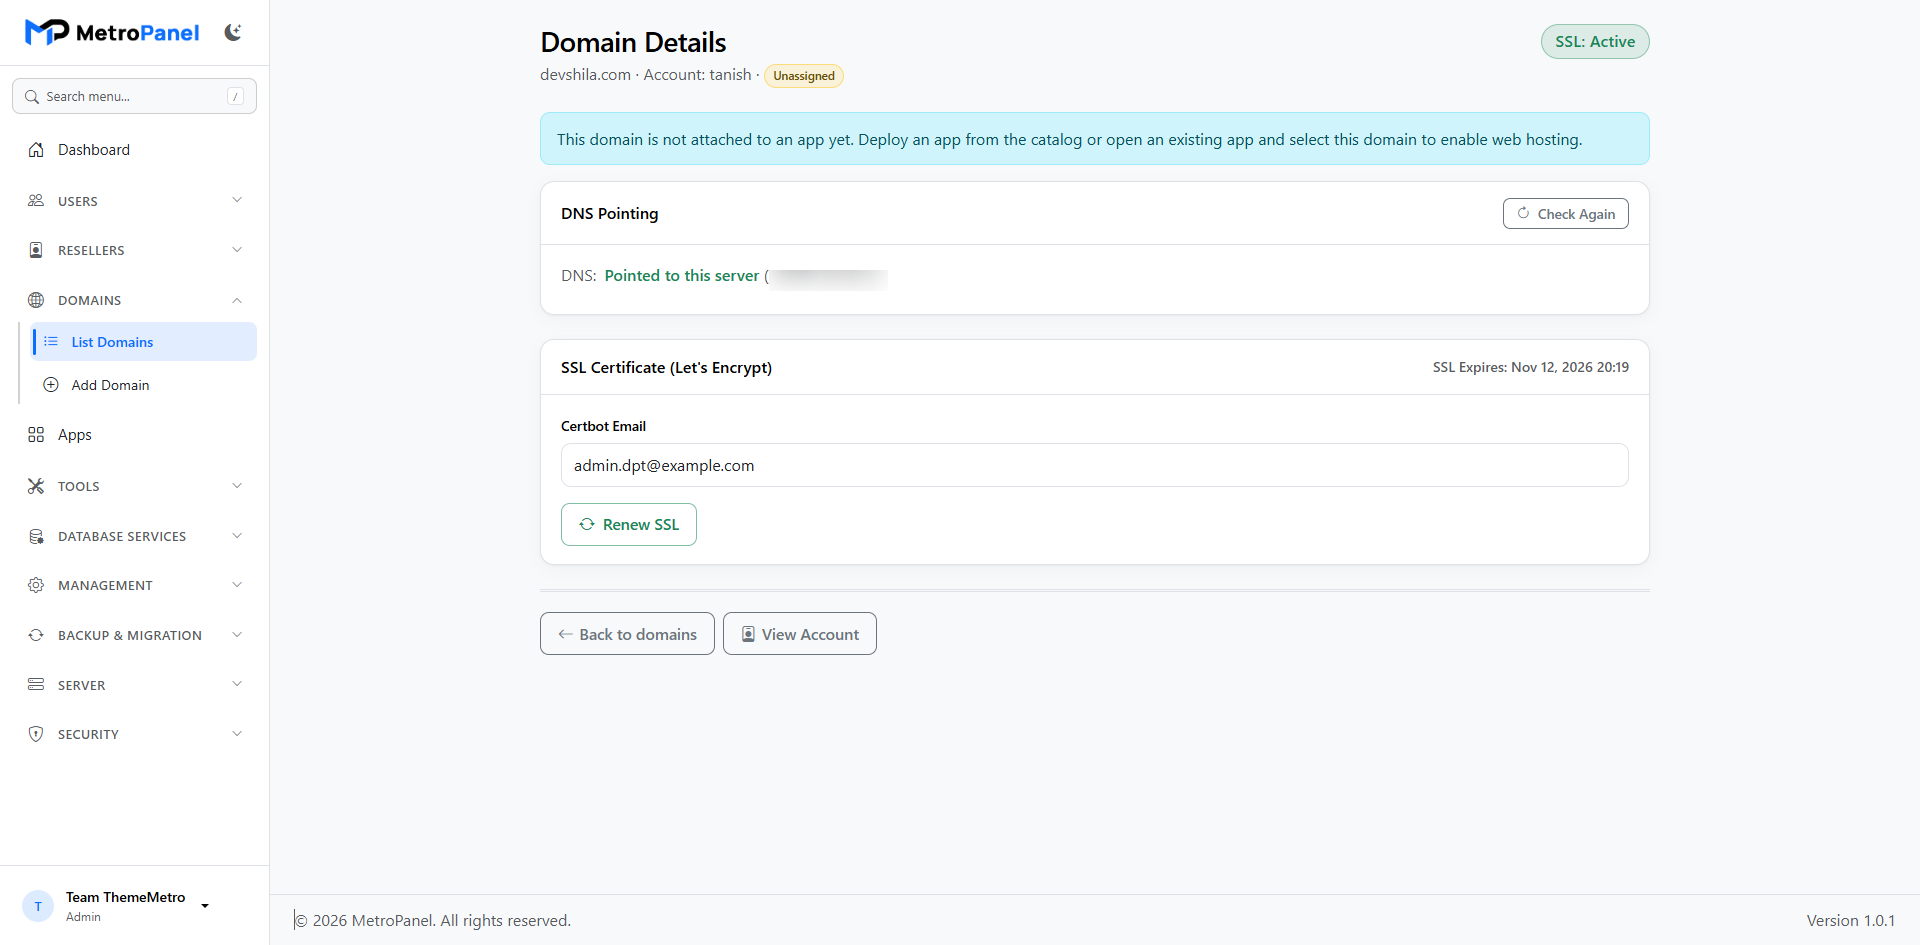The image size is (1920, 945).
Task: Focus the Search menu field
Action: coord(134,96)
